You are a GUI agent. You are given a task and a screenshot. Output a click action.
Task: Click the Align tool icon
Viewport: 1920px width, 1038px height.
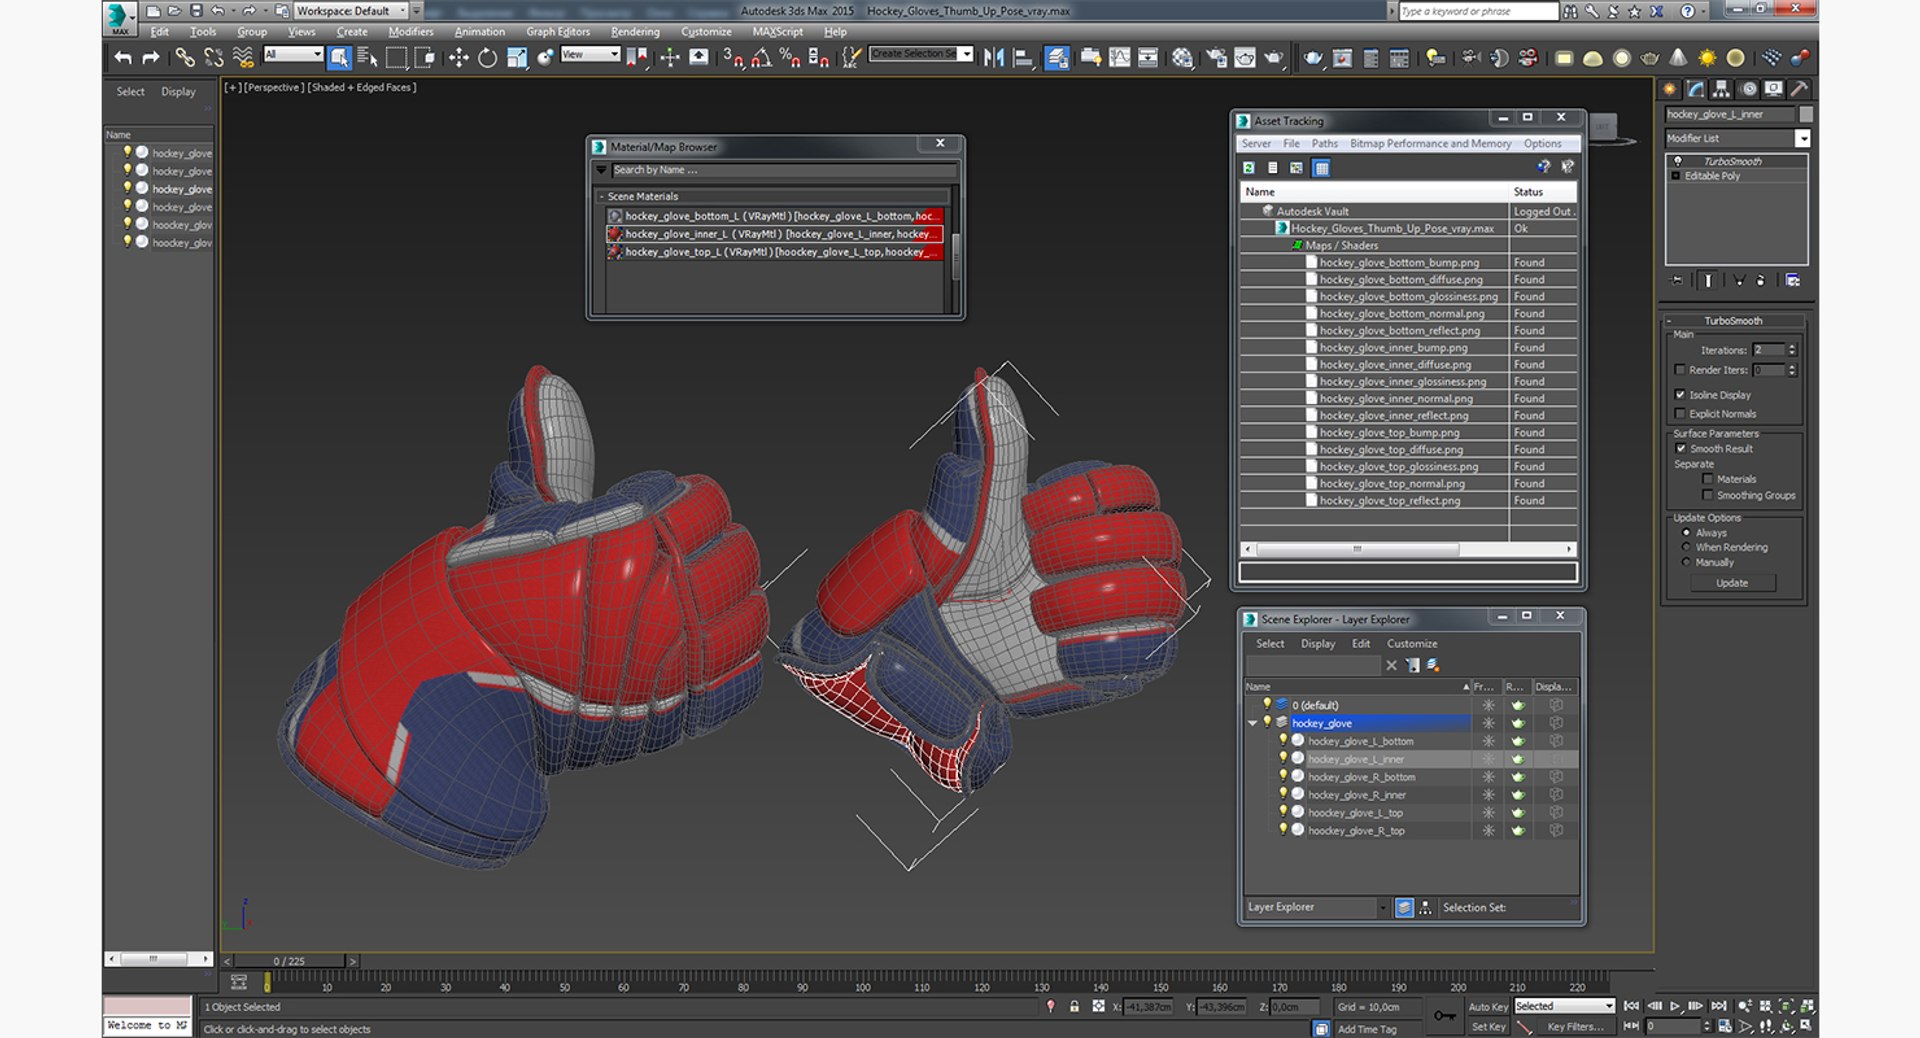pyautogui.click(x=1023, y=58)
